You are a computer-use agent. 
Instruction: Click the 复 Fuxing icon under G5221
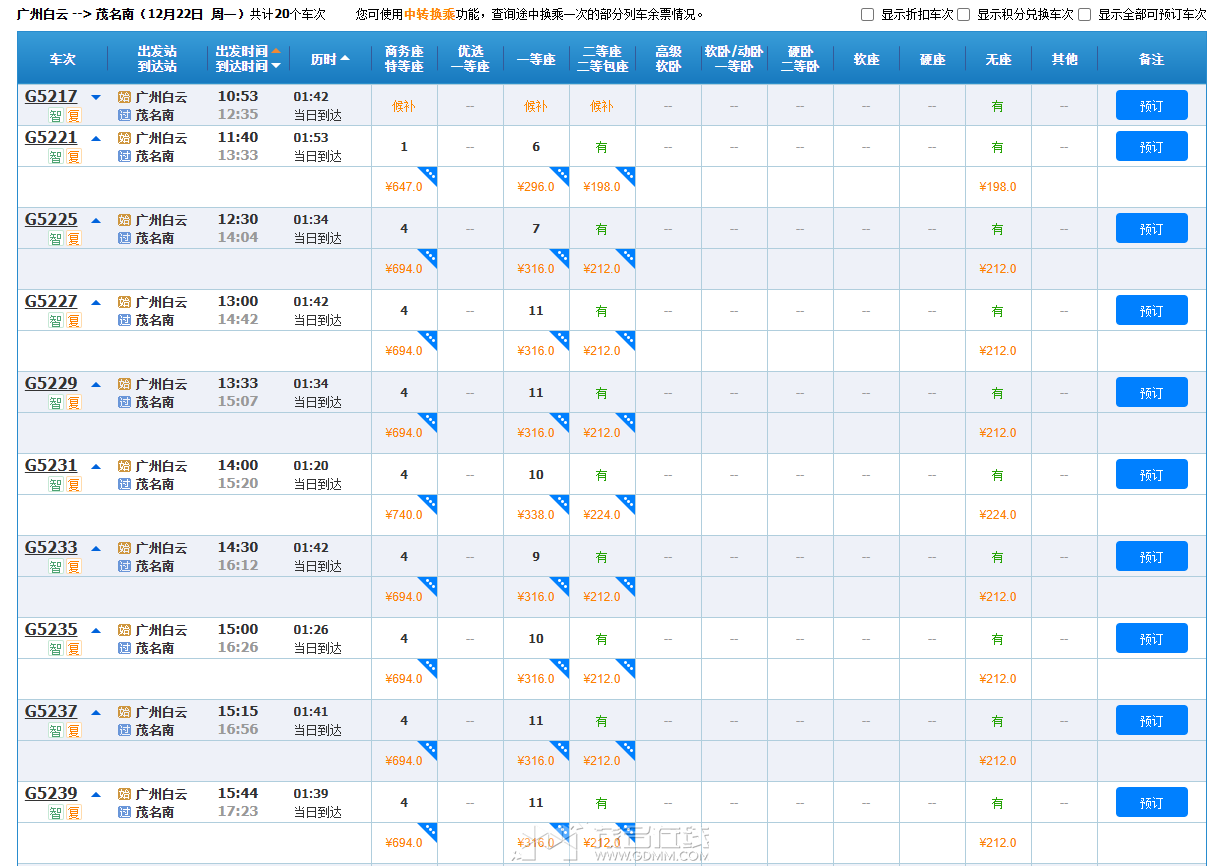(73, 157)
